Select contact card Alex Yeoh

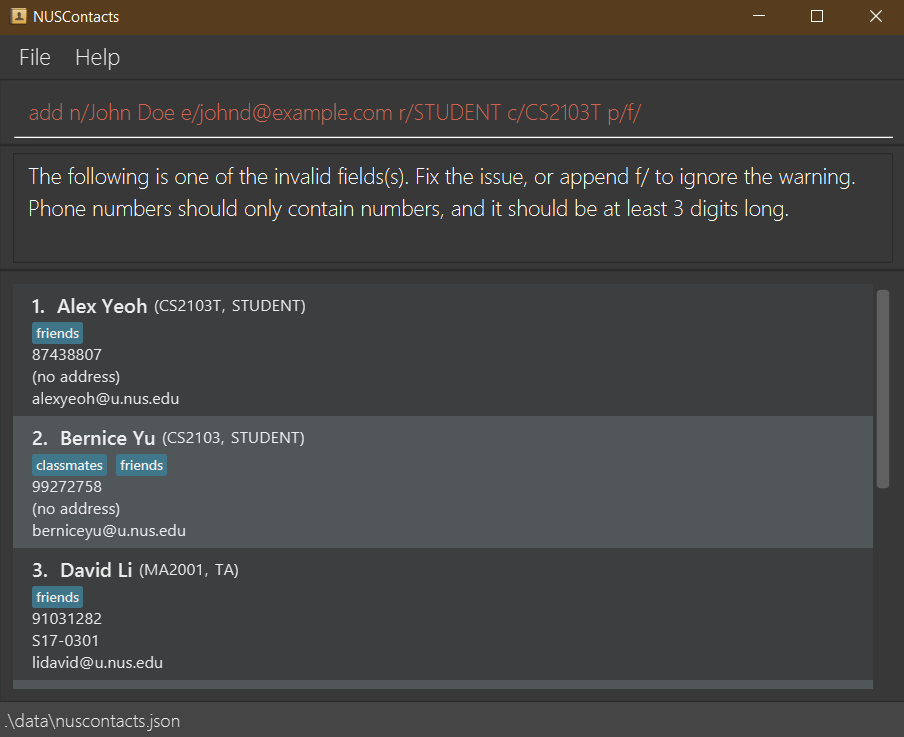pos(443,350)
